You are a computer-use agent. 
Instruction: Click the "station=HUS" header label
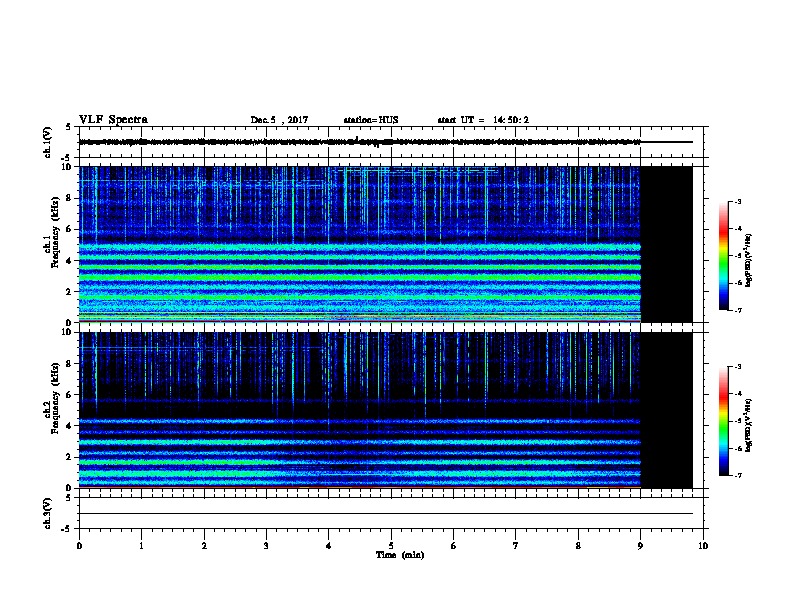(371, 120)
